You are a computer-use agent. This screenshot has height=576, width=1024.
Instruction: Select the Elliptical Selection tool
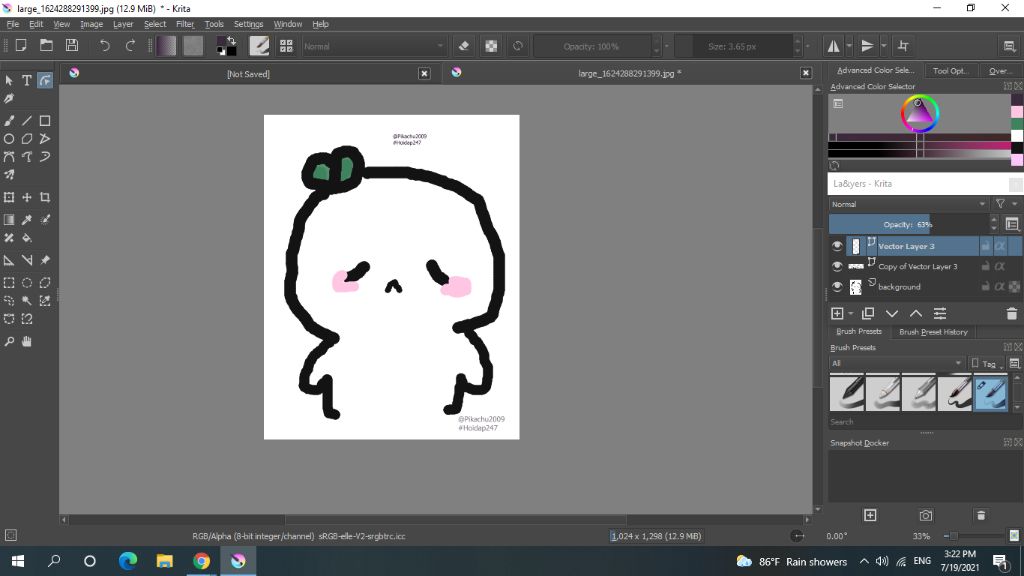click(27, 283)
